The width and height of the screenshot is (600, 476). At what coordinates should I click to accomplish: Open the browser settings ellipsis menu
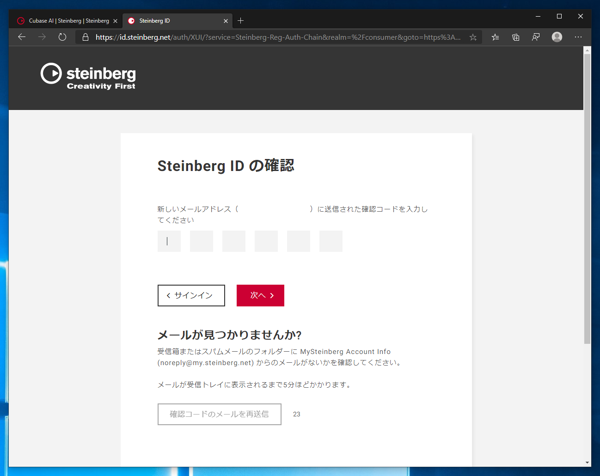pos(578,37)
